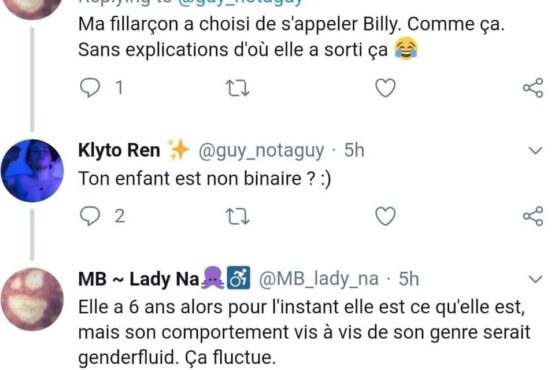Open MB ~ Lady Na display name

pyautogui.click(x=138, y=279)
